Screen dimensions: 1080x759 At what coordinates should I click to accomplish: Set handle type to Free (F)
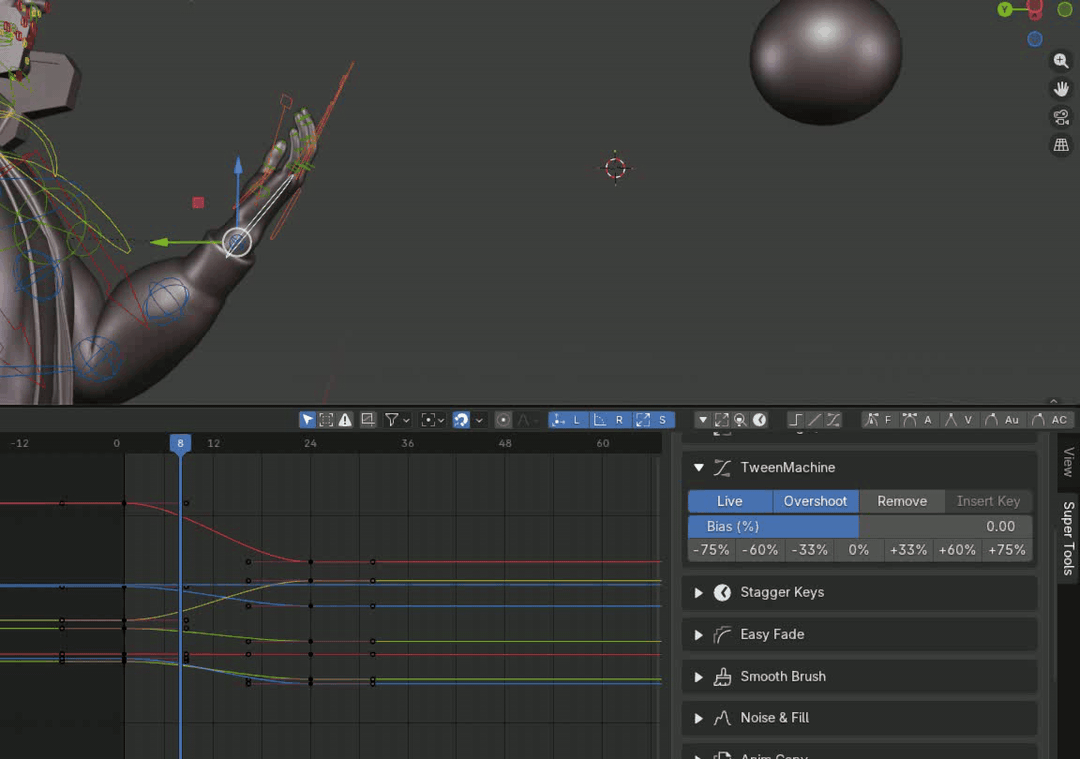[879, 419]
